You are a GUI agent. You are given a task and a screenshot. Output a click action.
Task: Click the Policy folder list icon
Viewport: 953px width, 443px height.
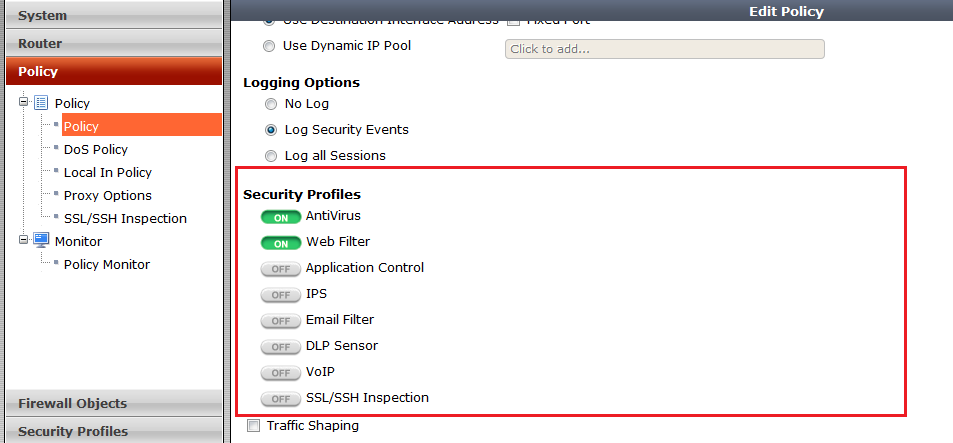pyautogui.click(x=41, y=103)
